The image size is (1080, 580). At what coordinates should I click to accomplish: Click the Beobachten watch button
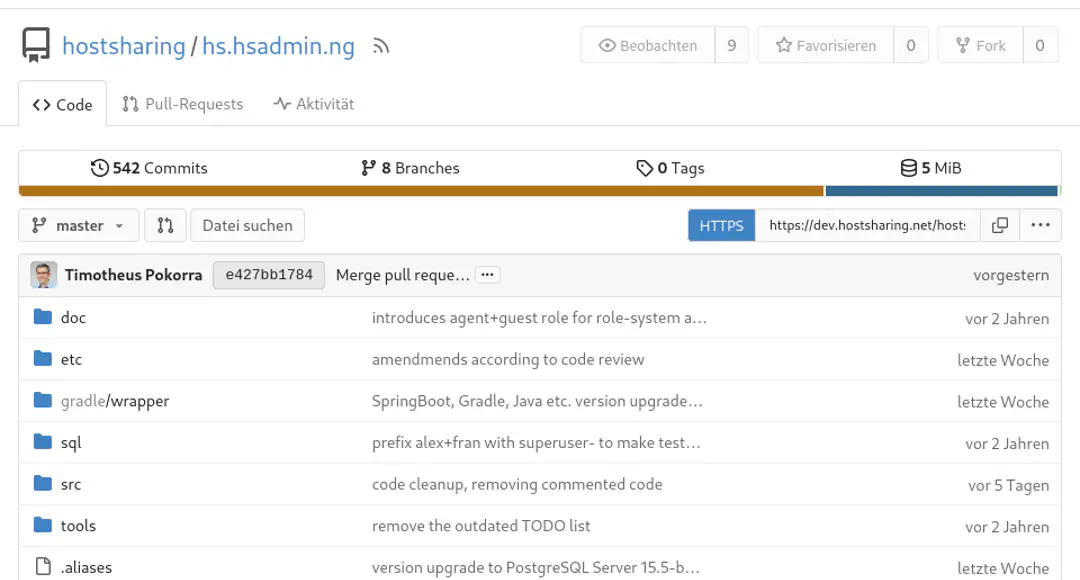point(647,45)
